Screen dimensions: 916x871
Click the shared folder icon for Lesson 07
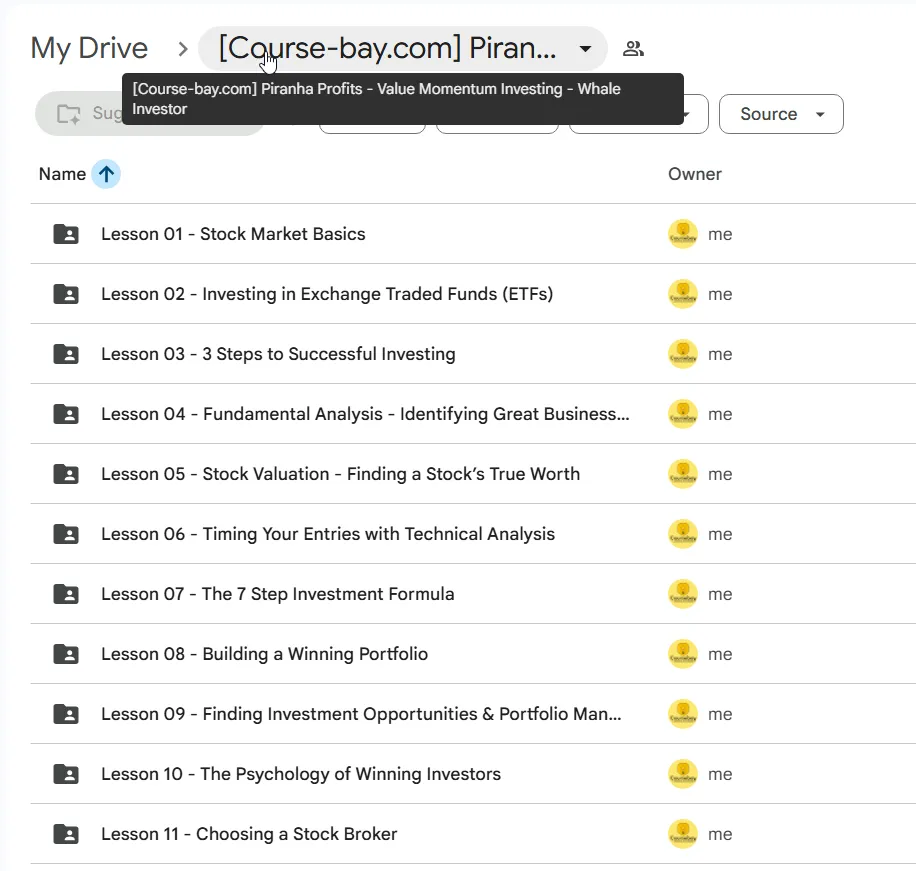click(x=66, y=594)
